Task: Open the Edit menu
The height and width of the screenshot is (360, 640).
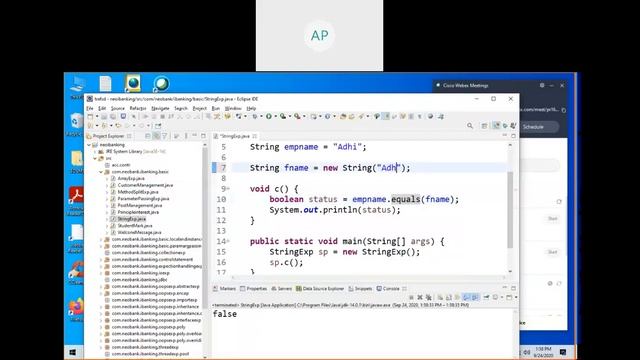Action: click(102, 108)
